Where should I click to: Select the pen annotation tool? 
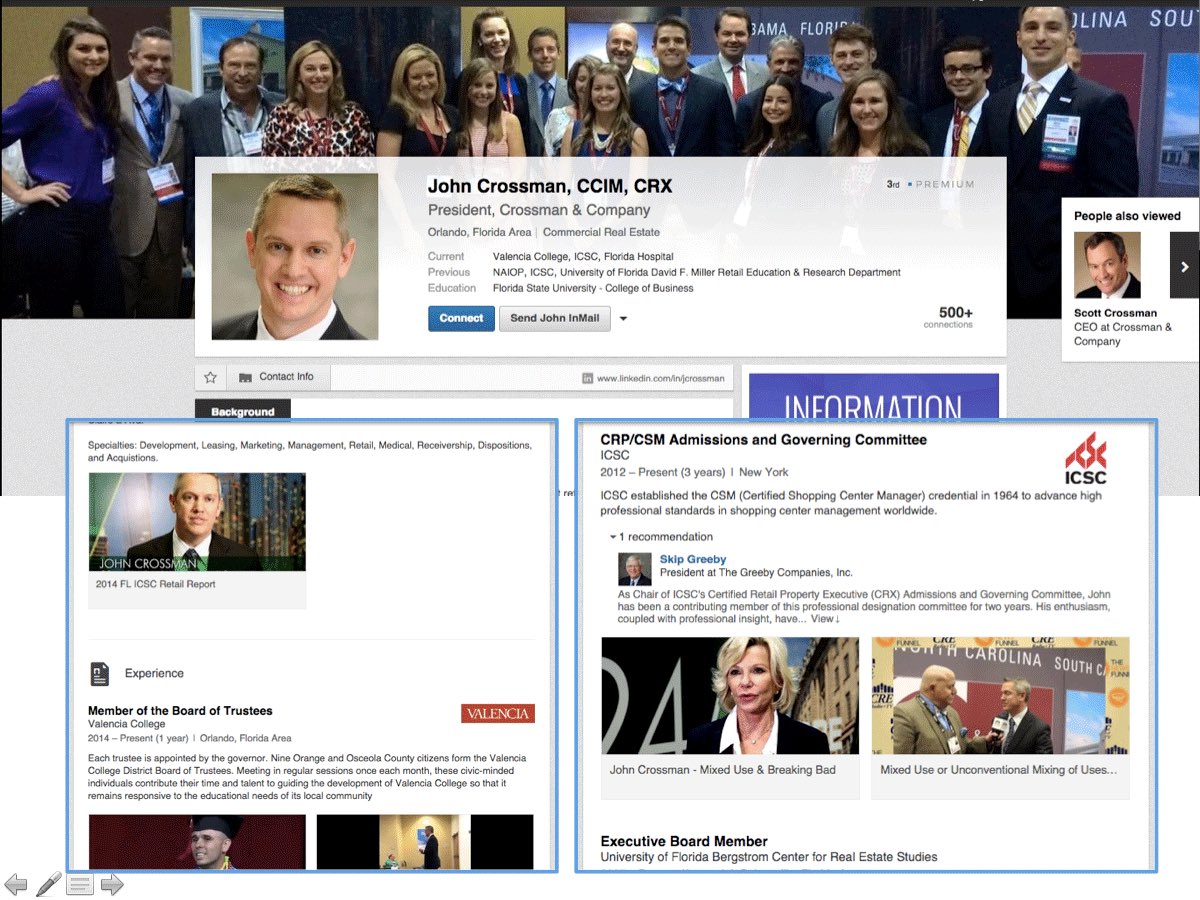pyautogui.click(x=48, y=884)
